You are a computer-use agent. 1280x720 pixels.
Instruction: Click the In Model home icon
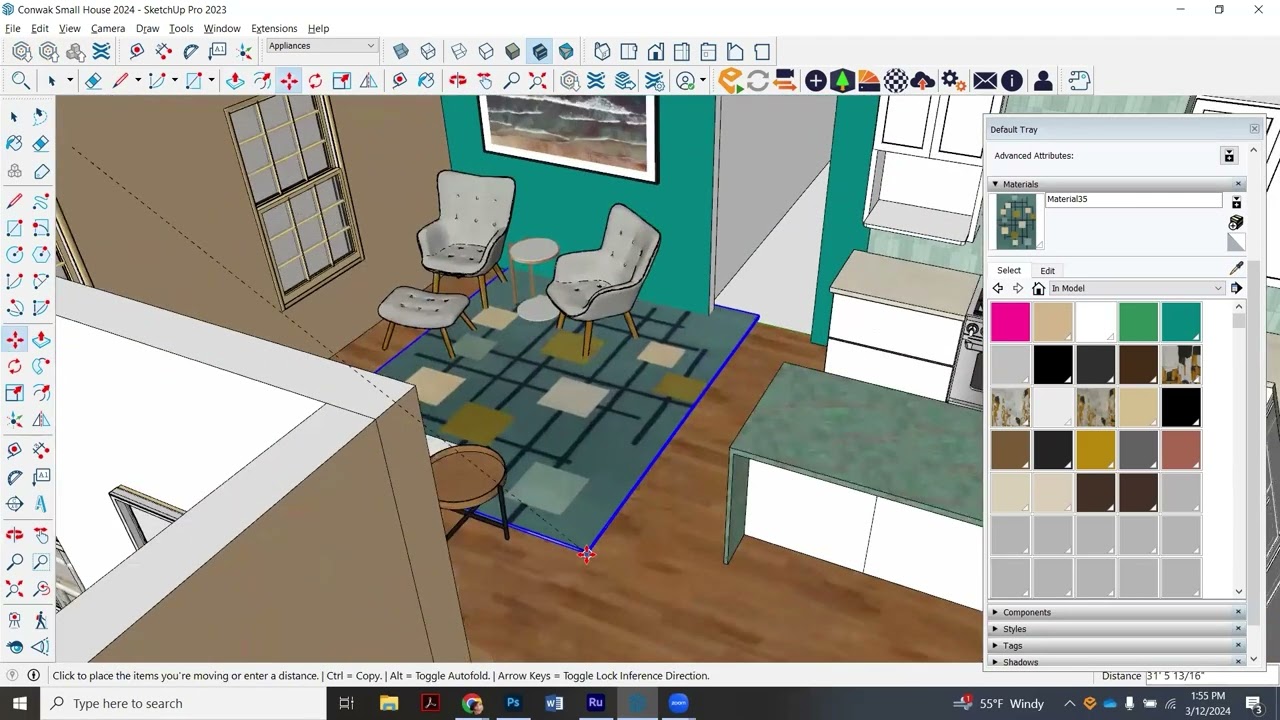[1038, 288]
